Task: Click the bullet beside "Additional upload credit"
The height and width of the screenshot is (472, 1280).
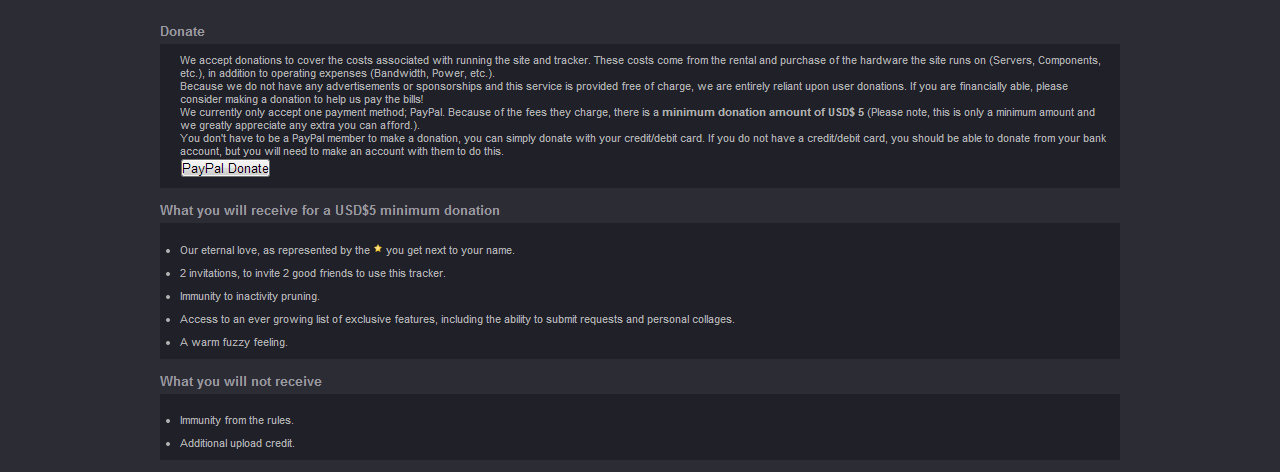Action: 168,444
